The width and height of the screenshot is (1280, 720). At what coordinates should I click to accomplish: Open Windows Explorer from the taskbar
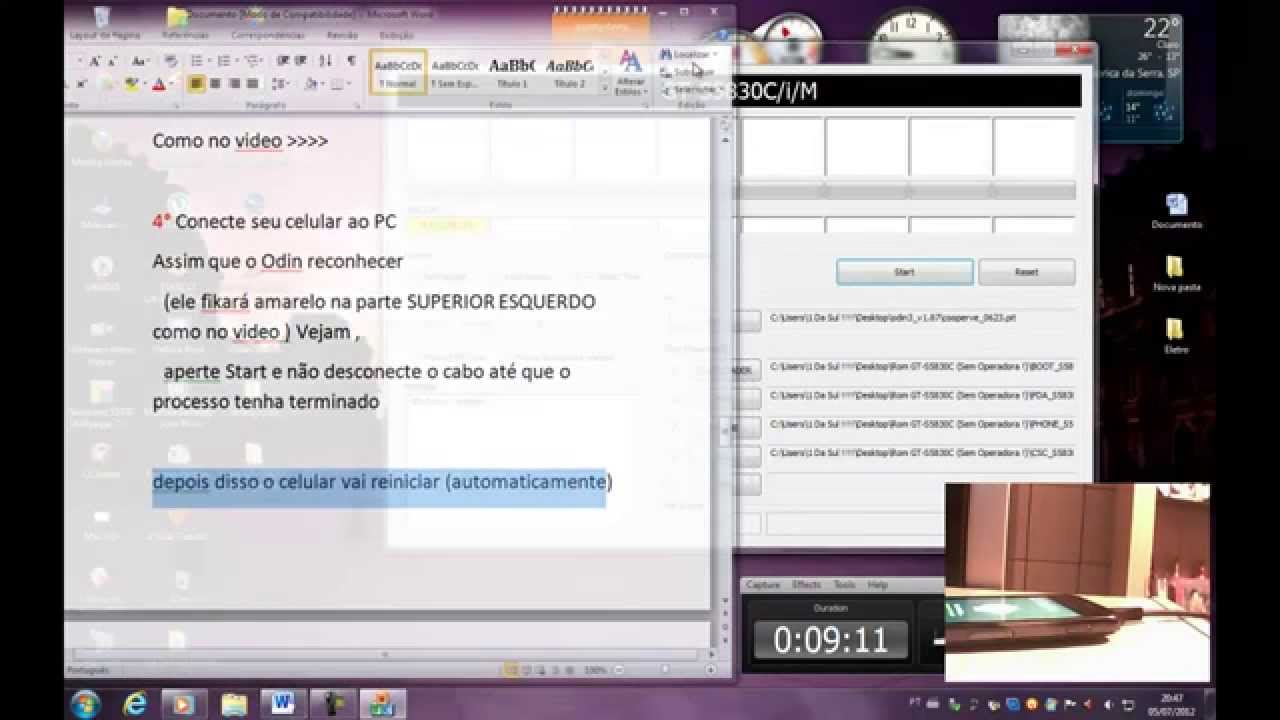tap(233, 703)
